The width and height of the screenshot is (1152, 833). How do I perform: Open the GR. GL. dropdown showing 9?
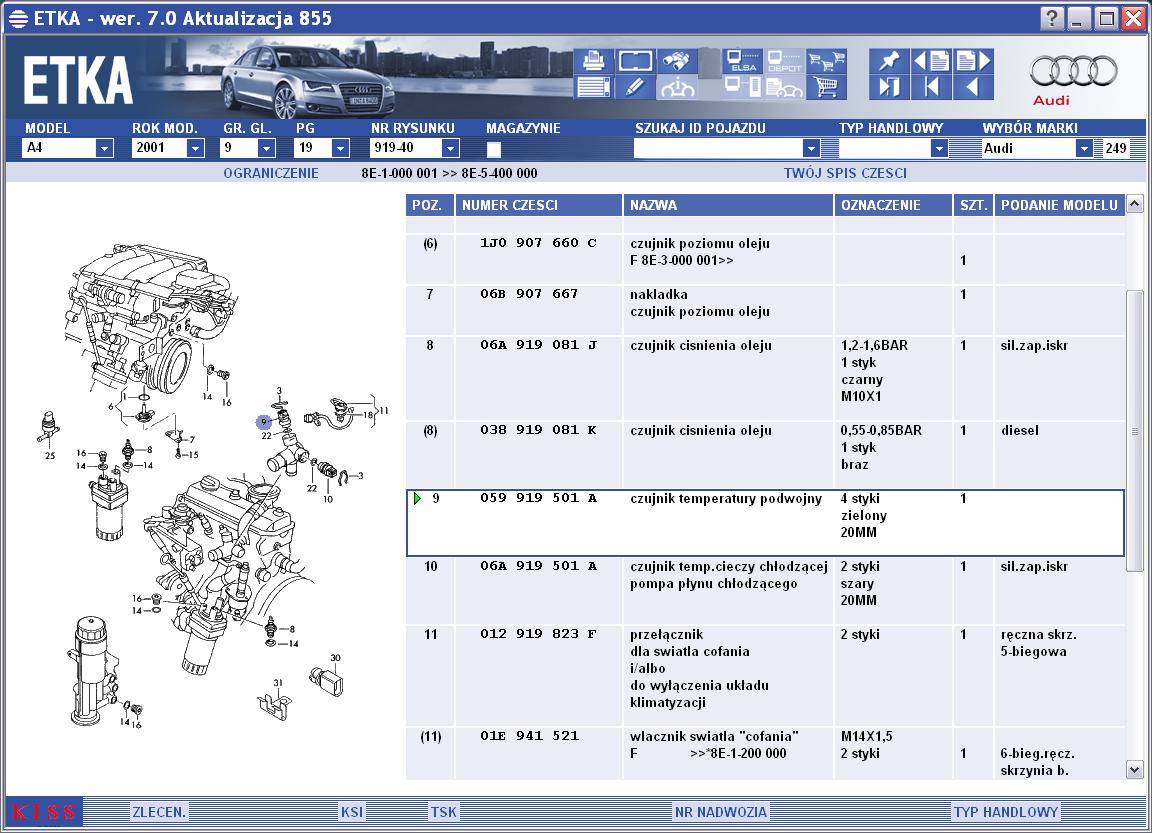point(266,148)
